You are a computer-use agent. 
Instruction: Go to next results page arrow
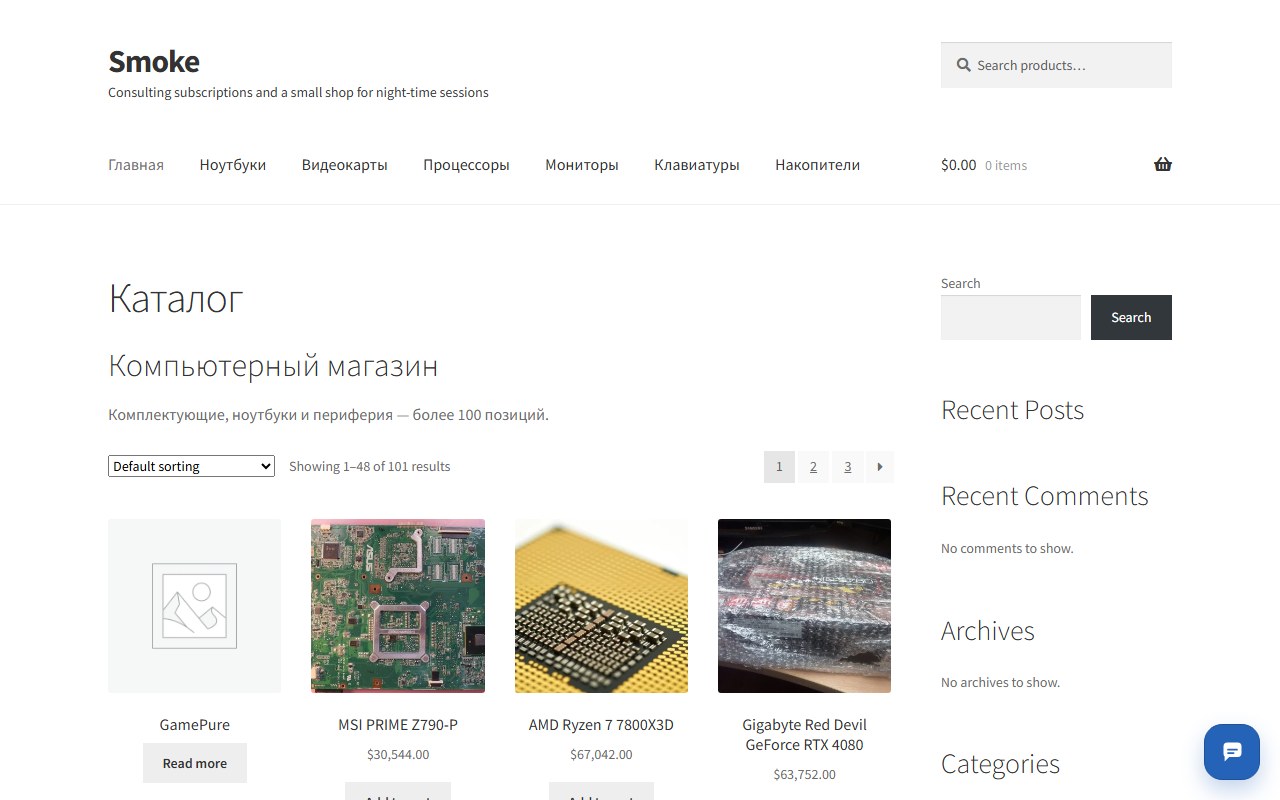point(879,467)
